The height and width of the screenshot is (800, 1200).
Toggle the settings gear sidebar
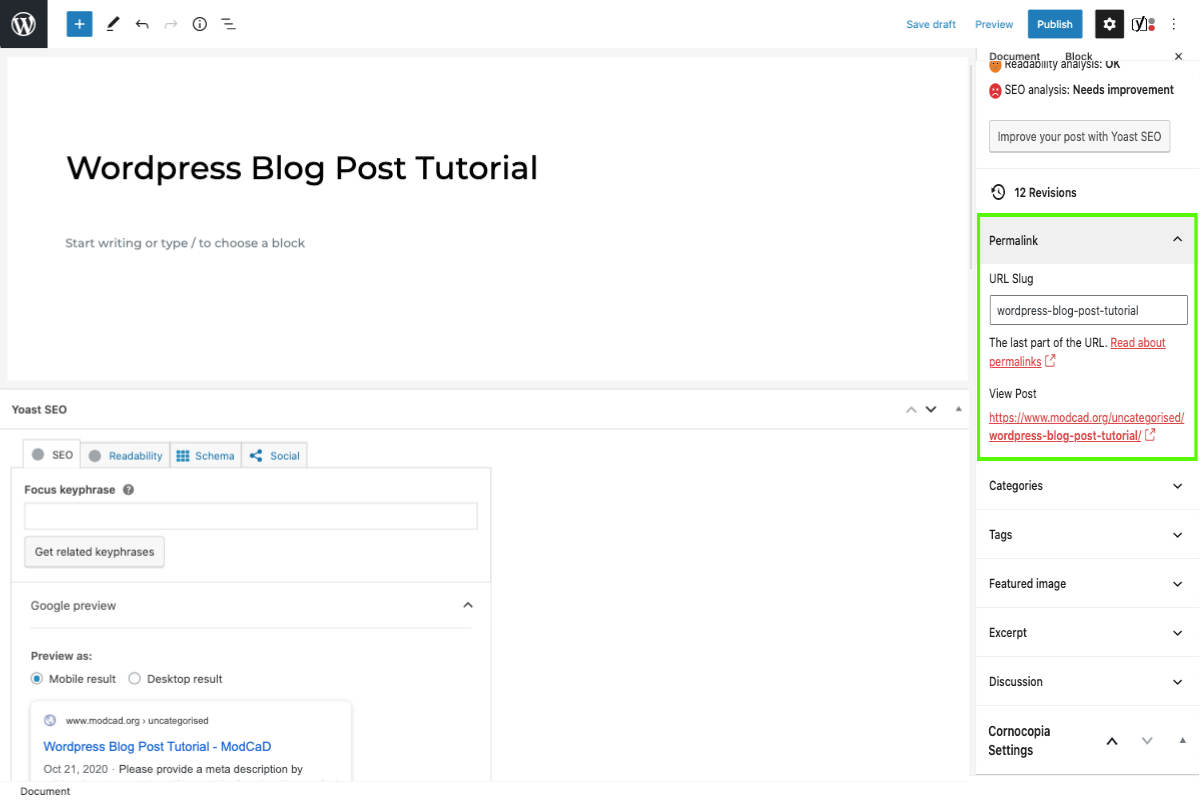tap(1109, 24)
